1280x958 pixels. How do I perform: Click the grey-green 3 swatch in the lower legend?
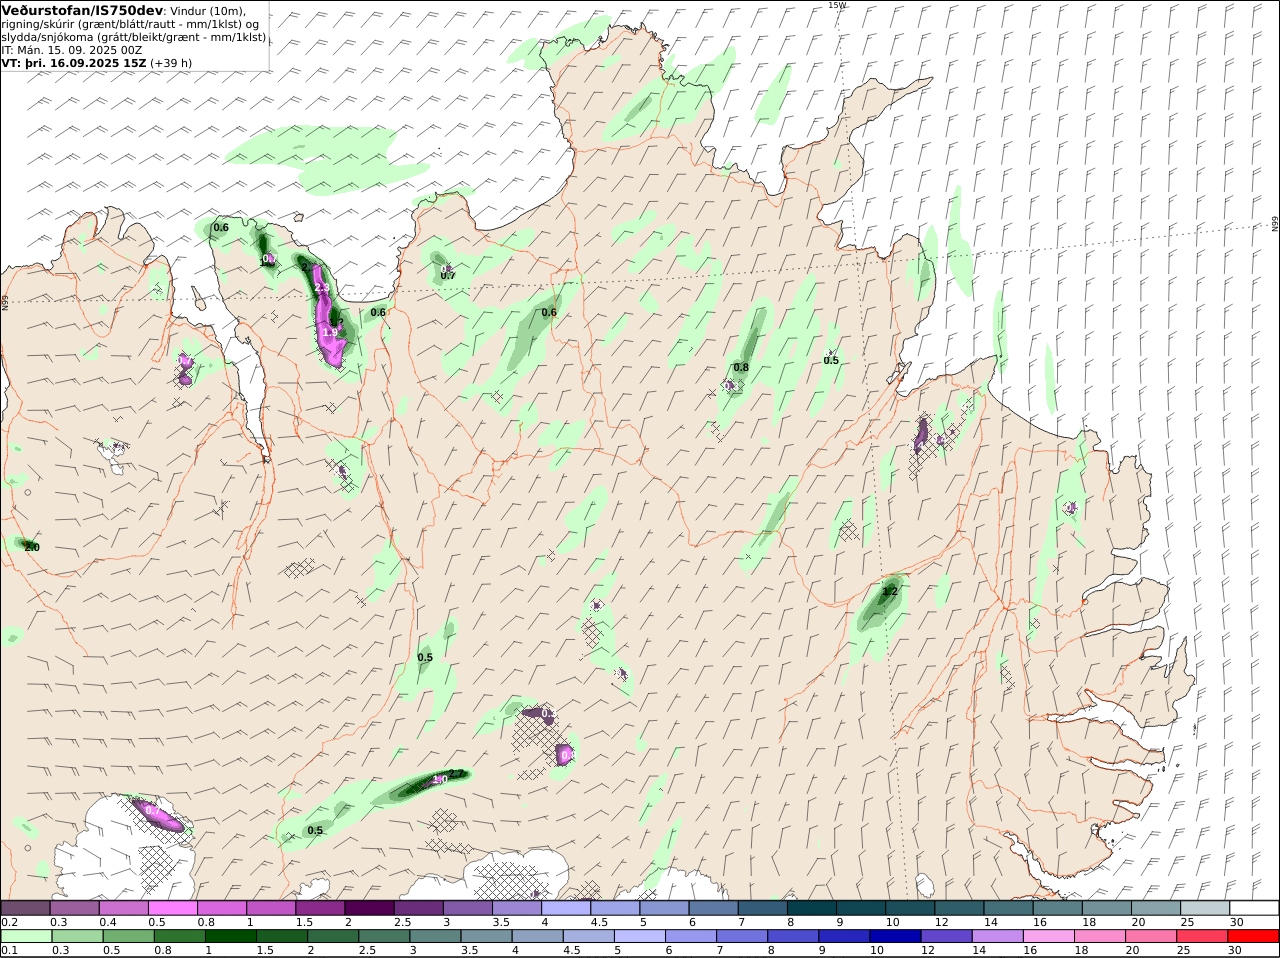click(435, 936)
